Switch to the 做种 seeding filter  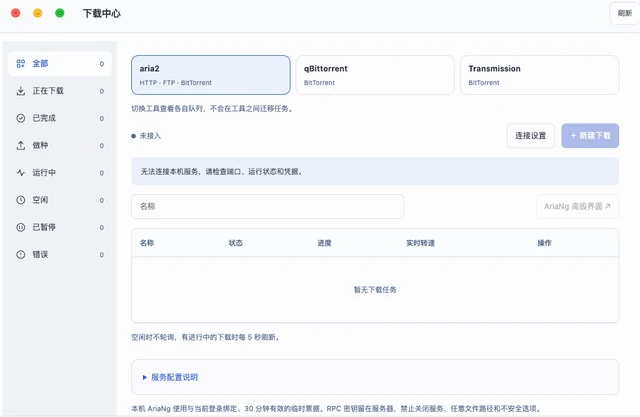pyautogui.click(x=60, y=145)
